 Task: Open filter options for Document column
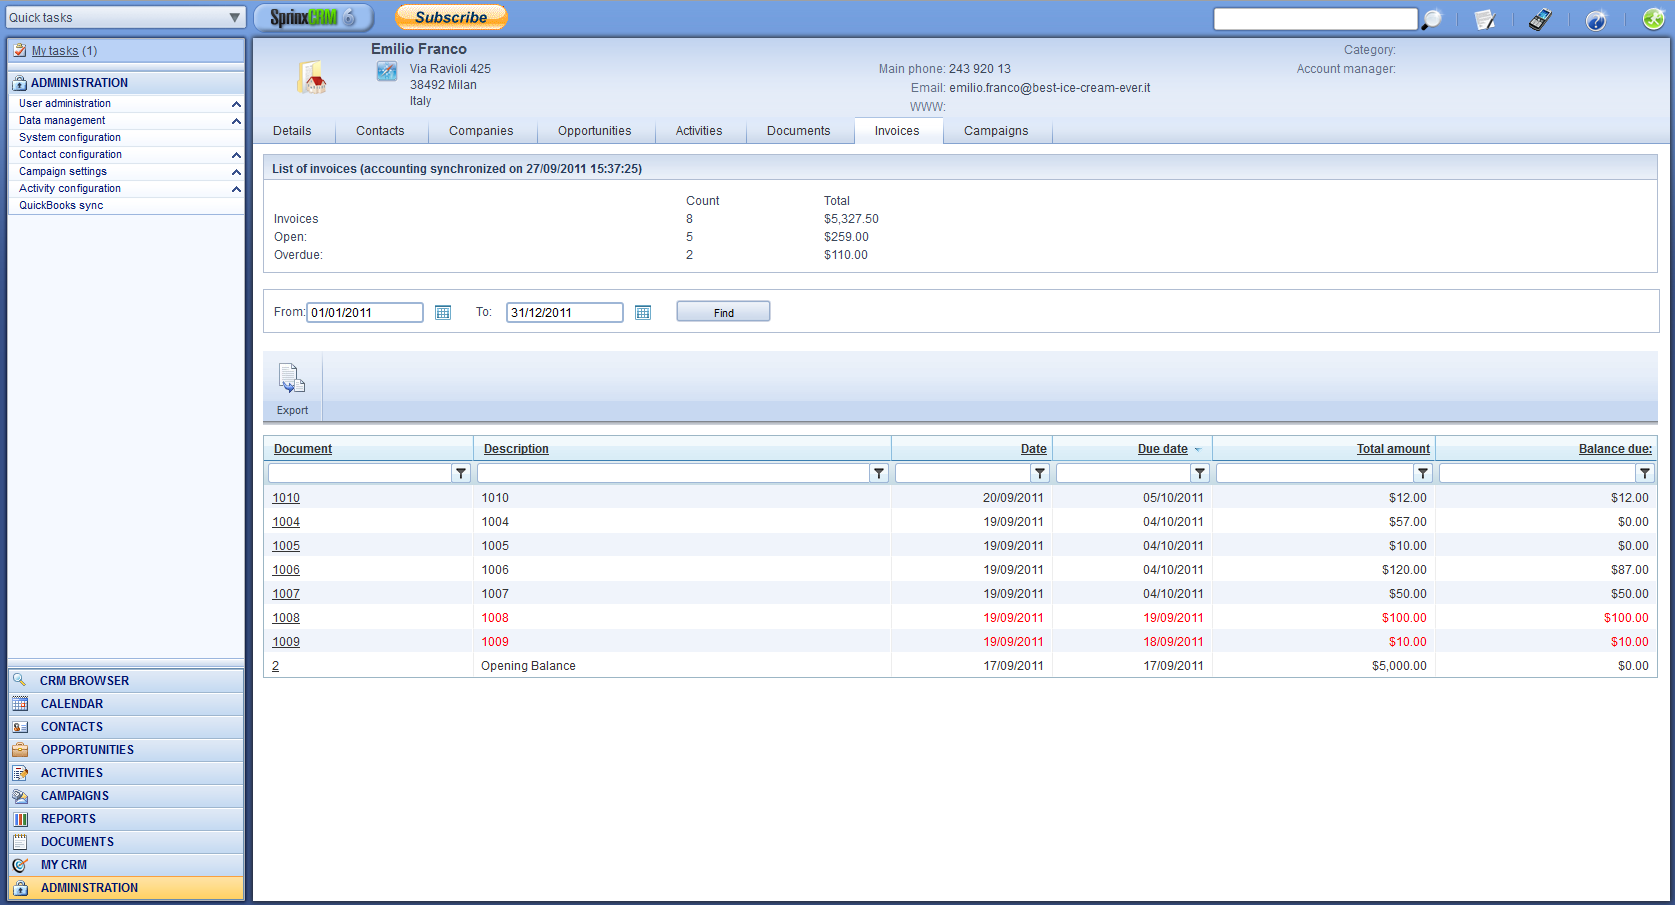tap(461, 473)
